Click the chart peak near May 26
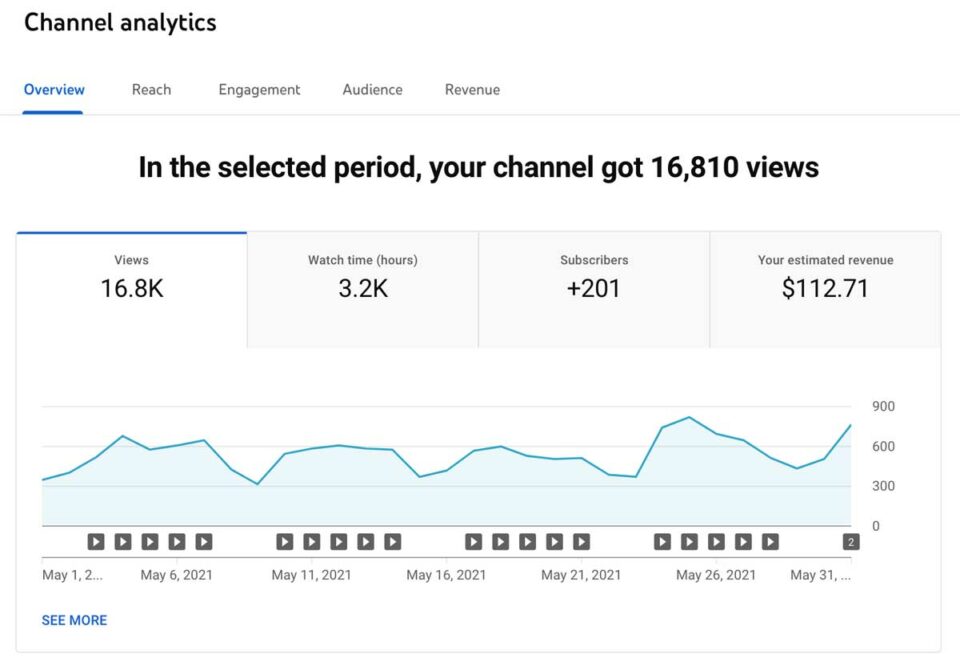This screenshot has width=960, height=670. (688, 418)
